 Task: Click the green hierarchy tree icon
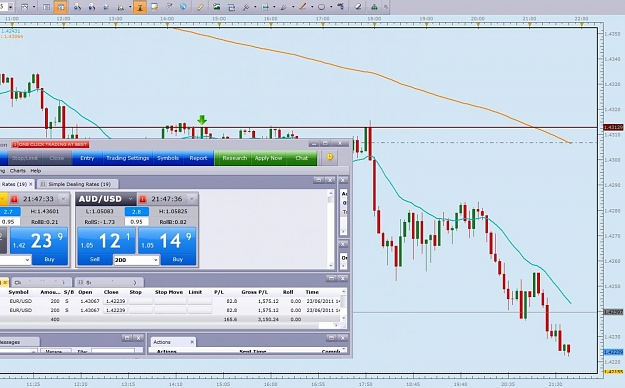(x=374, y=7)
